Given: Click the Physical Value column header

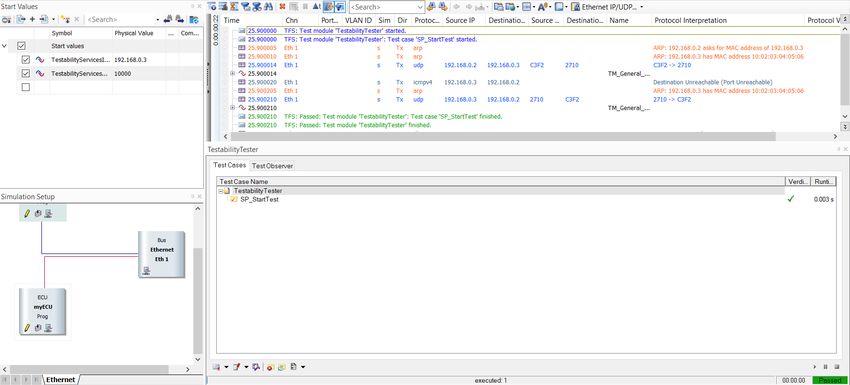Looking at the screenshot, I should pyautogui.click(x=133, y=33).
